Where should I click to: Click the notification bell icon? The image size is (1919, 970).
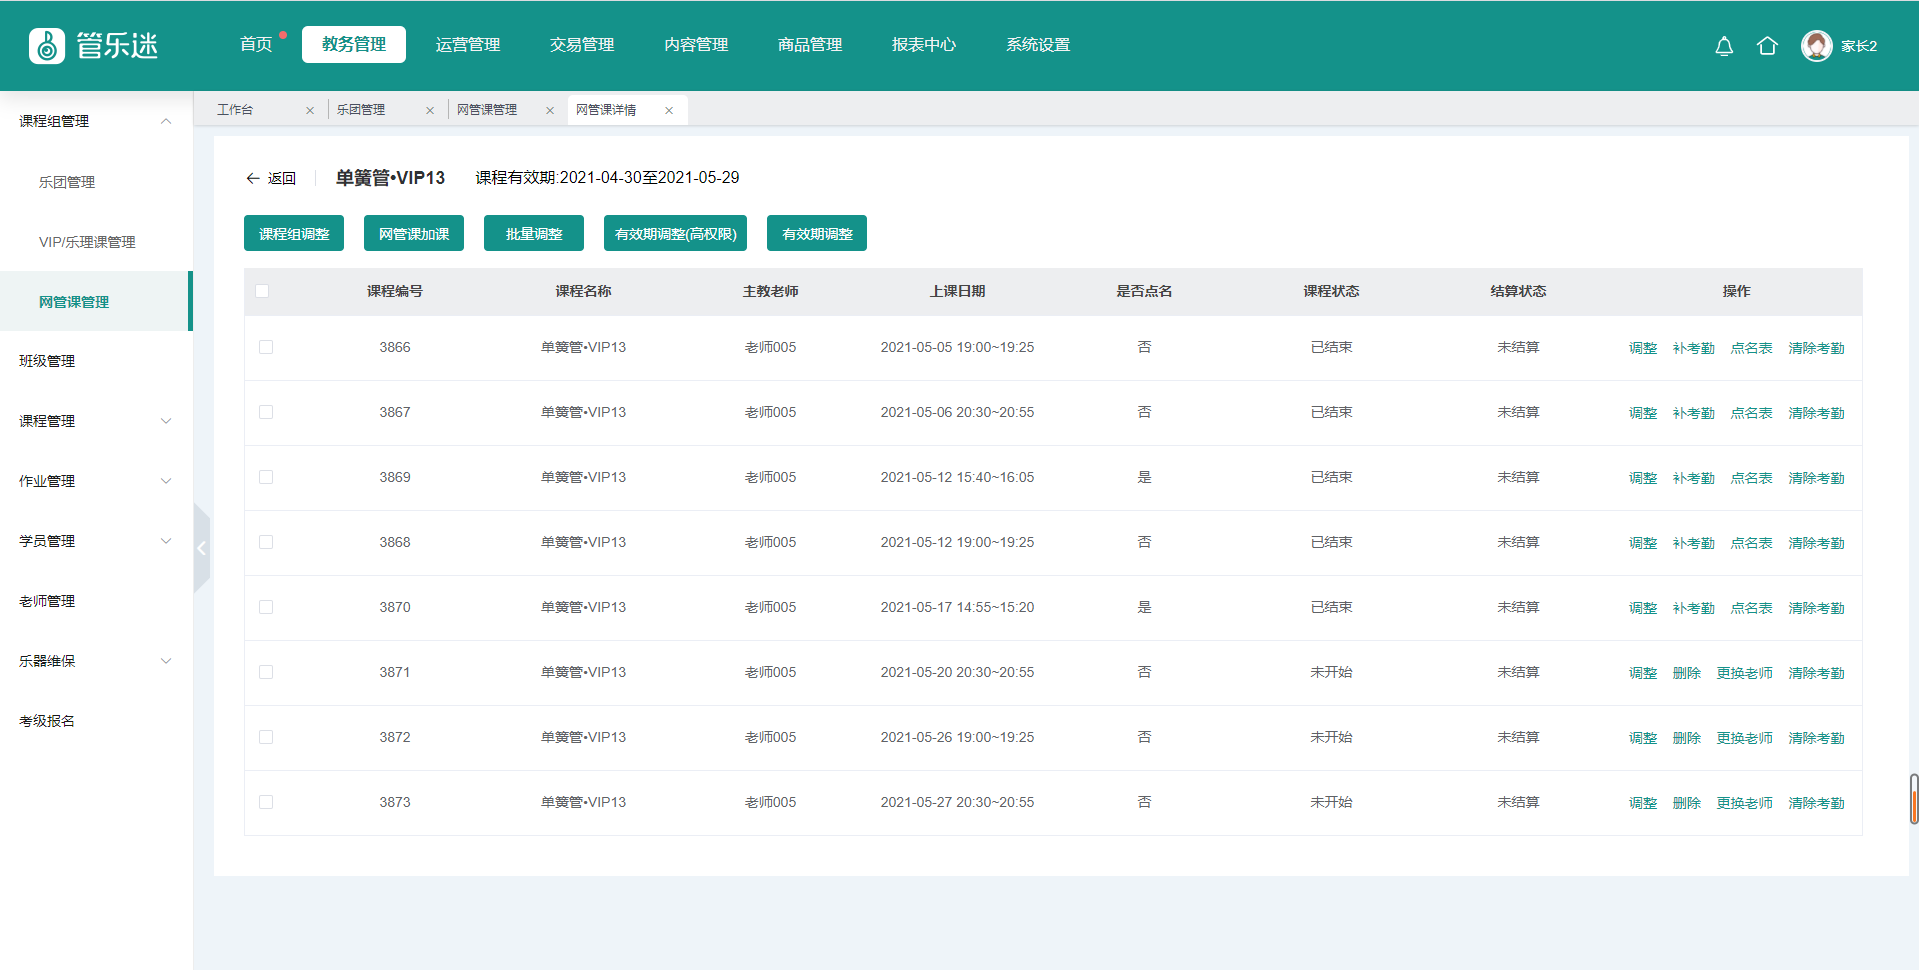(1724, 46)
